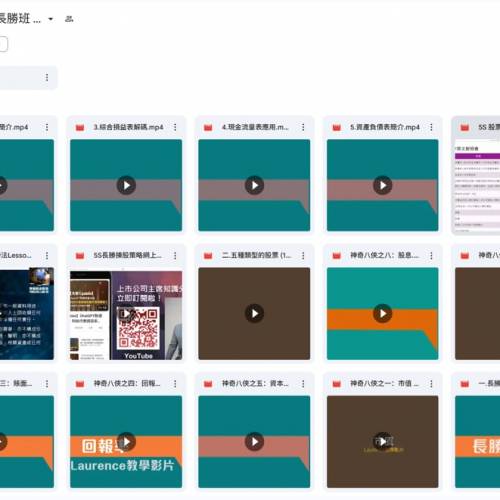This screenshot has width=500, height=500.
Task: Click video file icon of 神奇八俠之五
Action: 208,384
